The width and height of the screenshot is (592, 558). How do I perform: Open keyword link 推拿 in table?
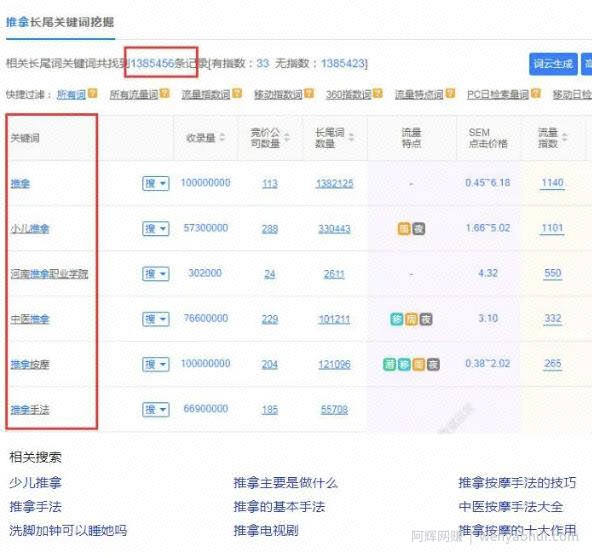pos(20,184)
